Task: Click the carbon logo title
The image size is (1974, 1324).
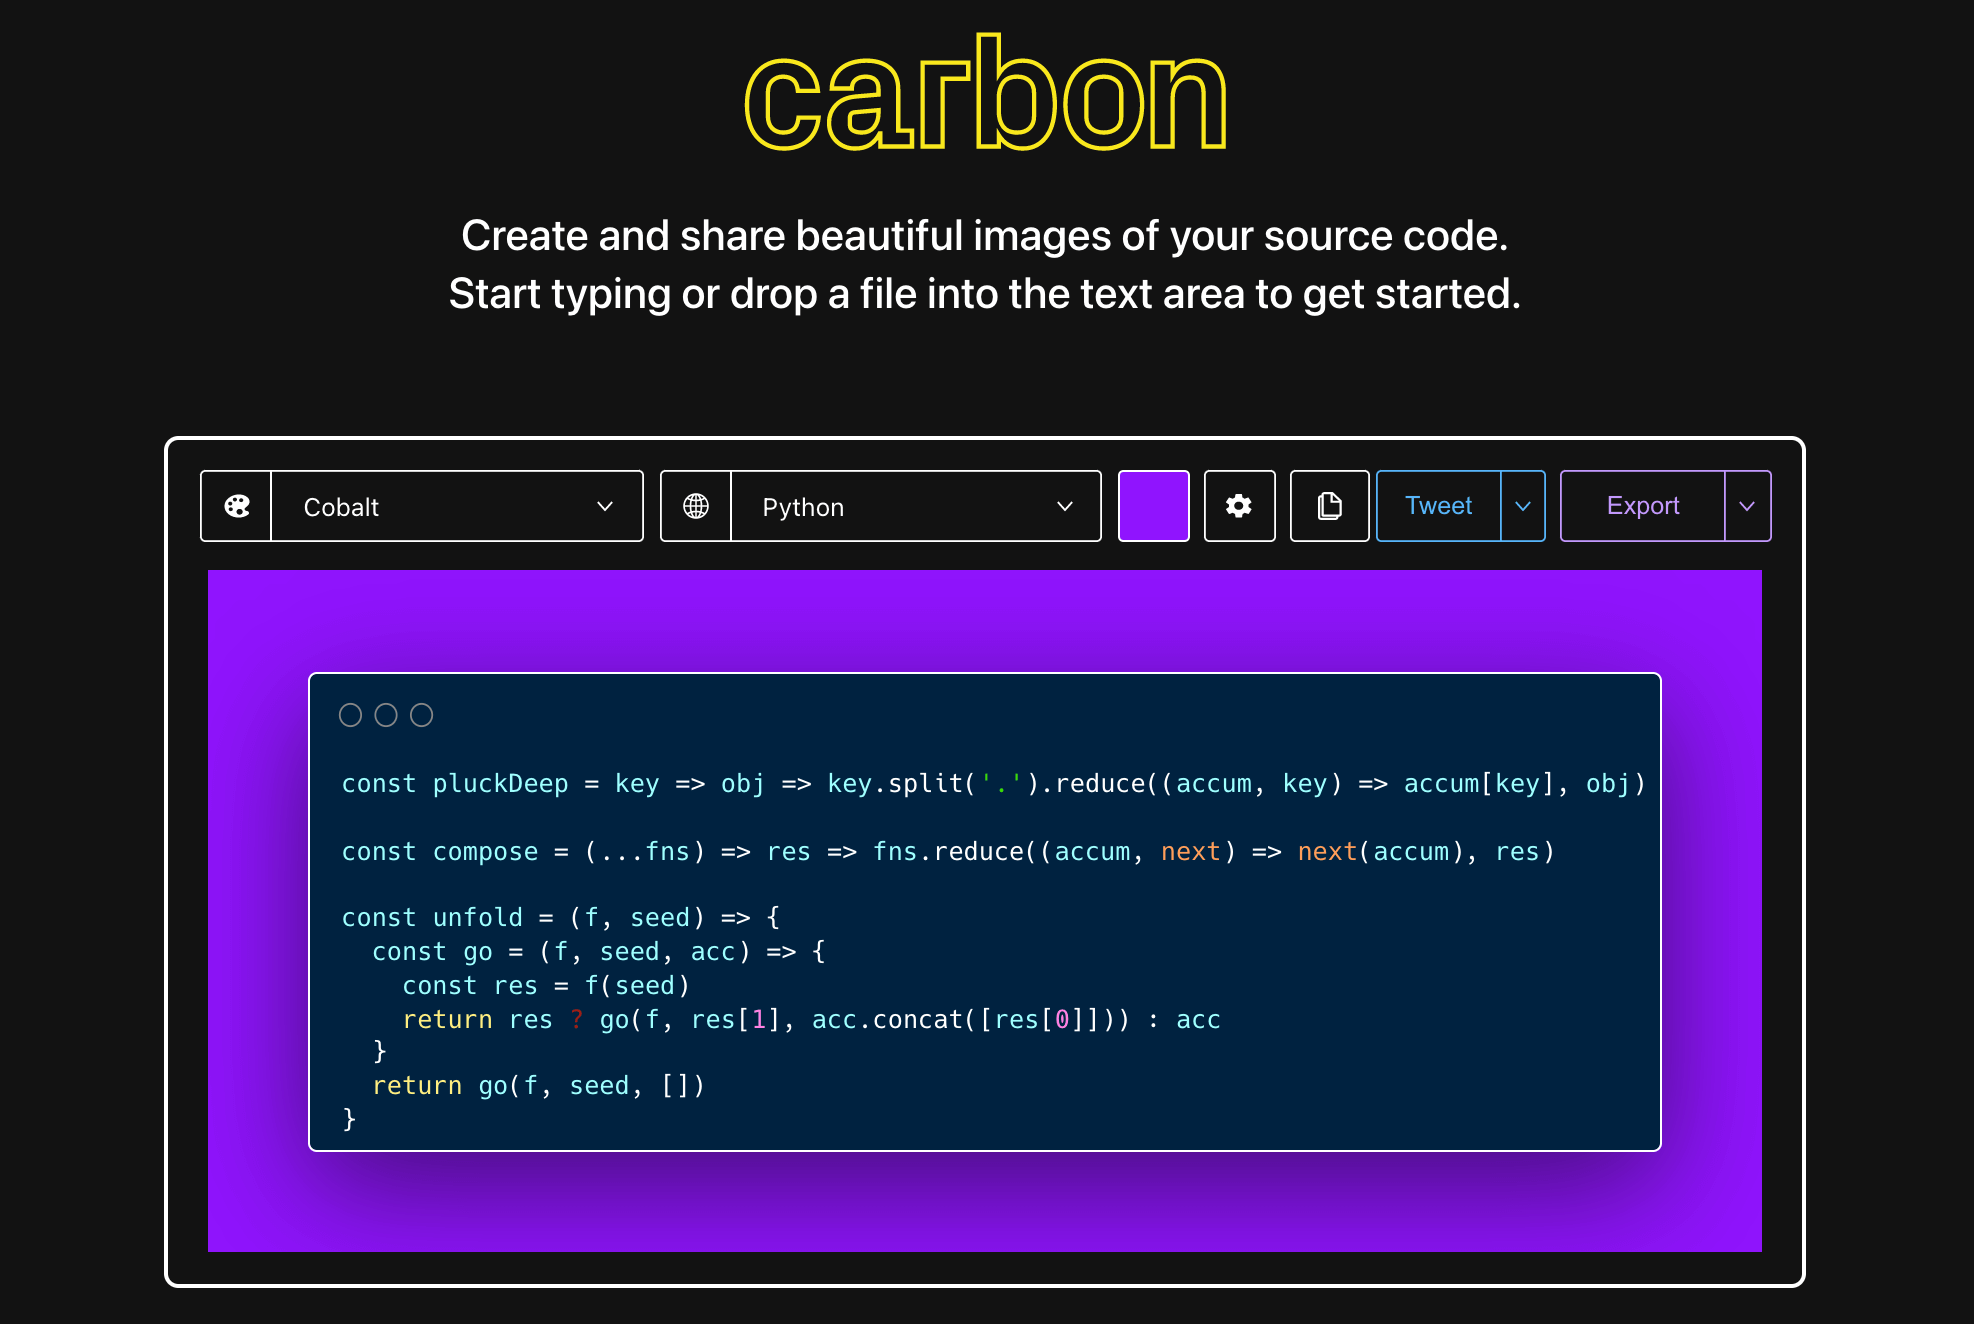Action: [986, 97]
